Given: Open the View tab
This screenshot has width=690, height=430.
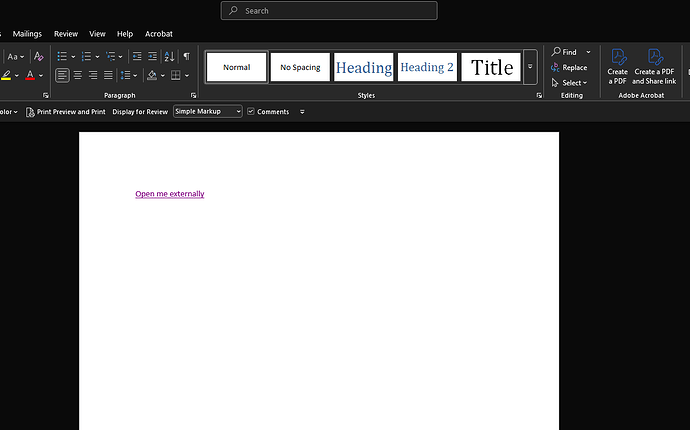Looking at the screenshot, I should pos(97,34).
